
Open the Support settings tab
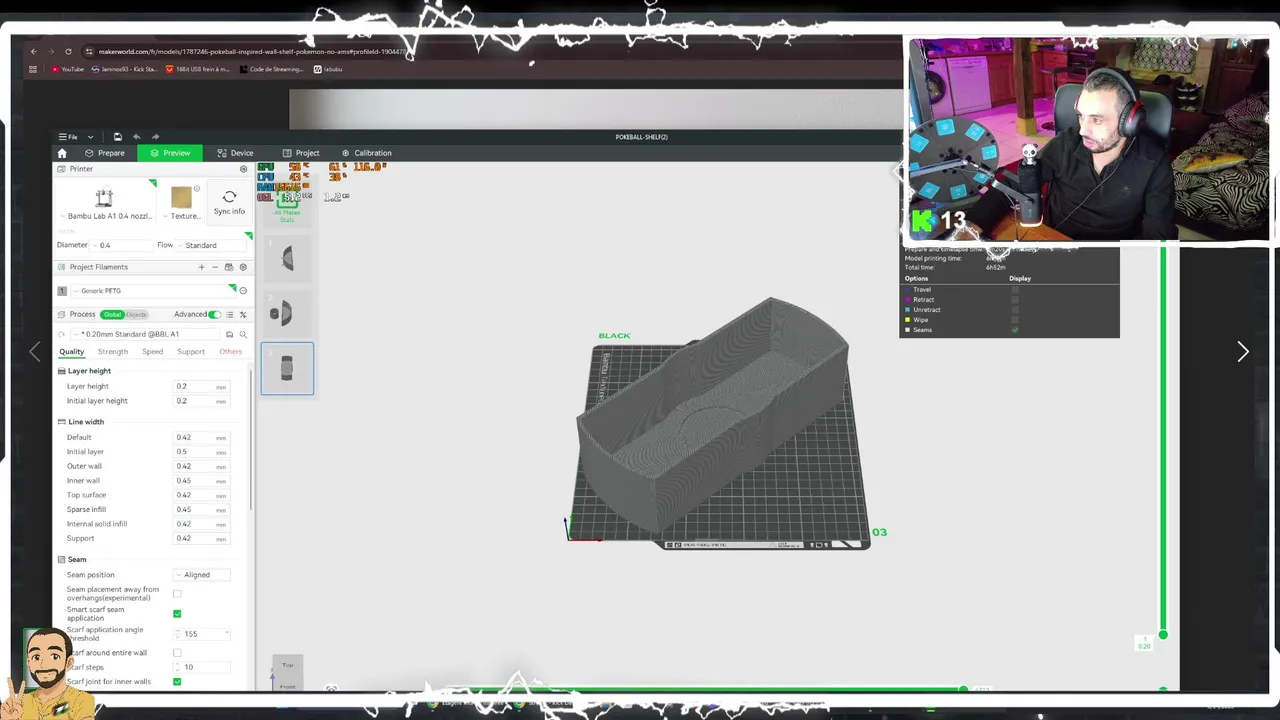click(191, 351)
